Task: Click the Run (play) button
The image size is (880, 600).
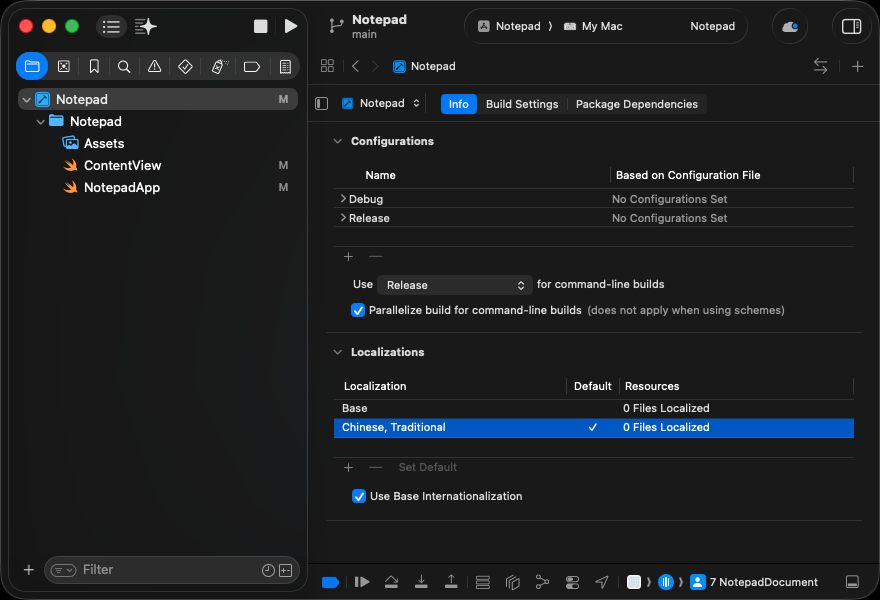Action: click(290, 26)
